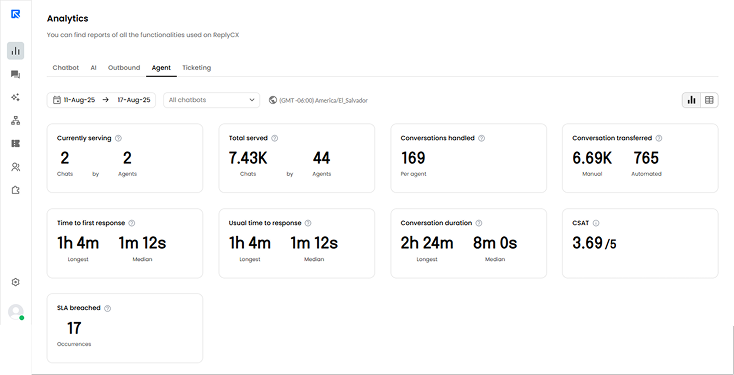Open the Analytics bar chart sidebar icon

coord(15,51)
